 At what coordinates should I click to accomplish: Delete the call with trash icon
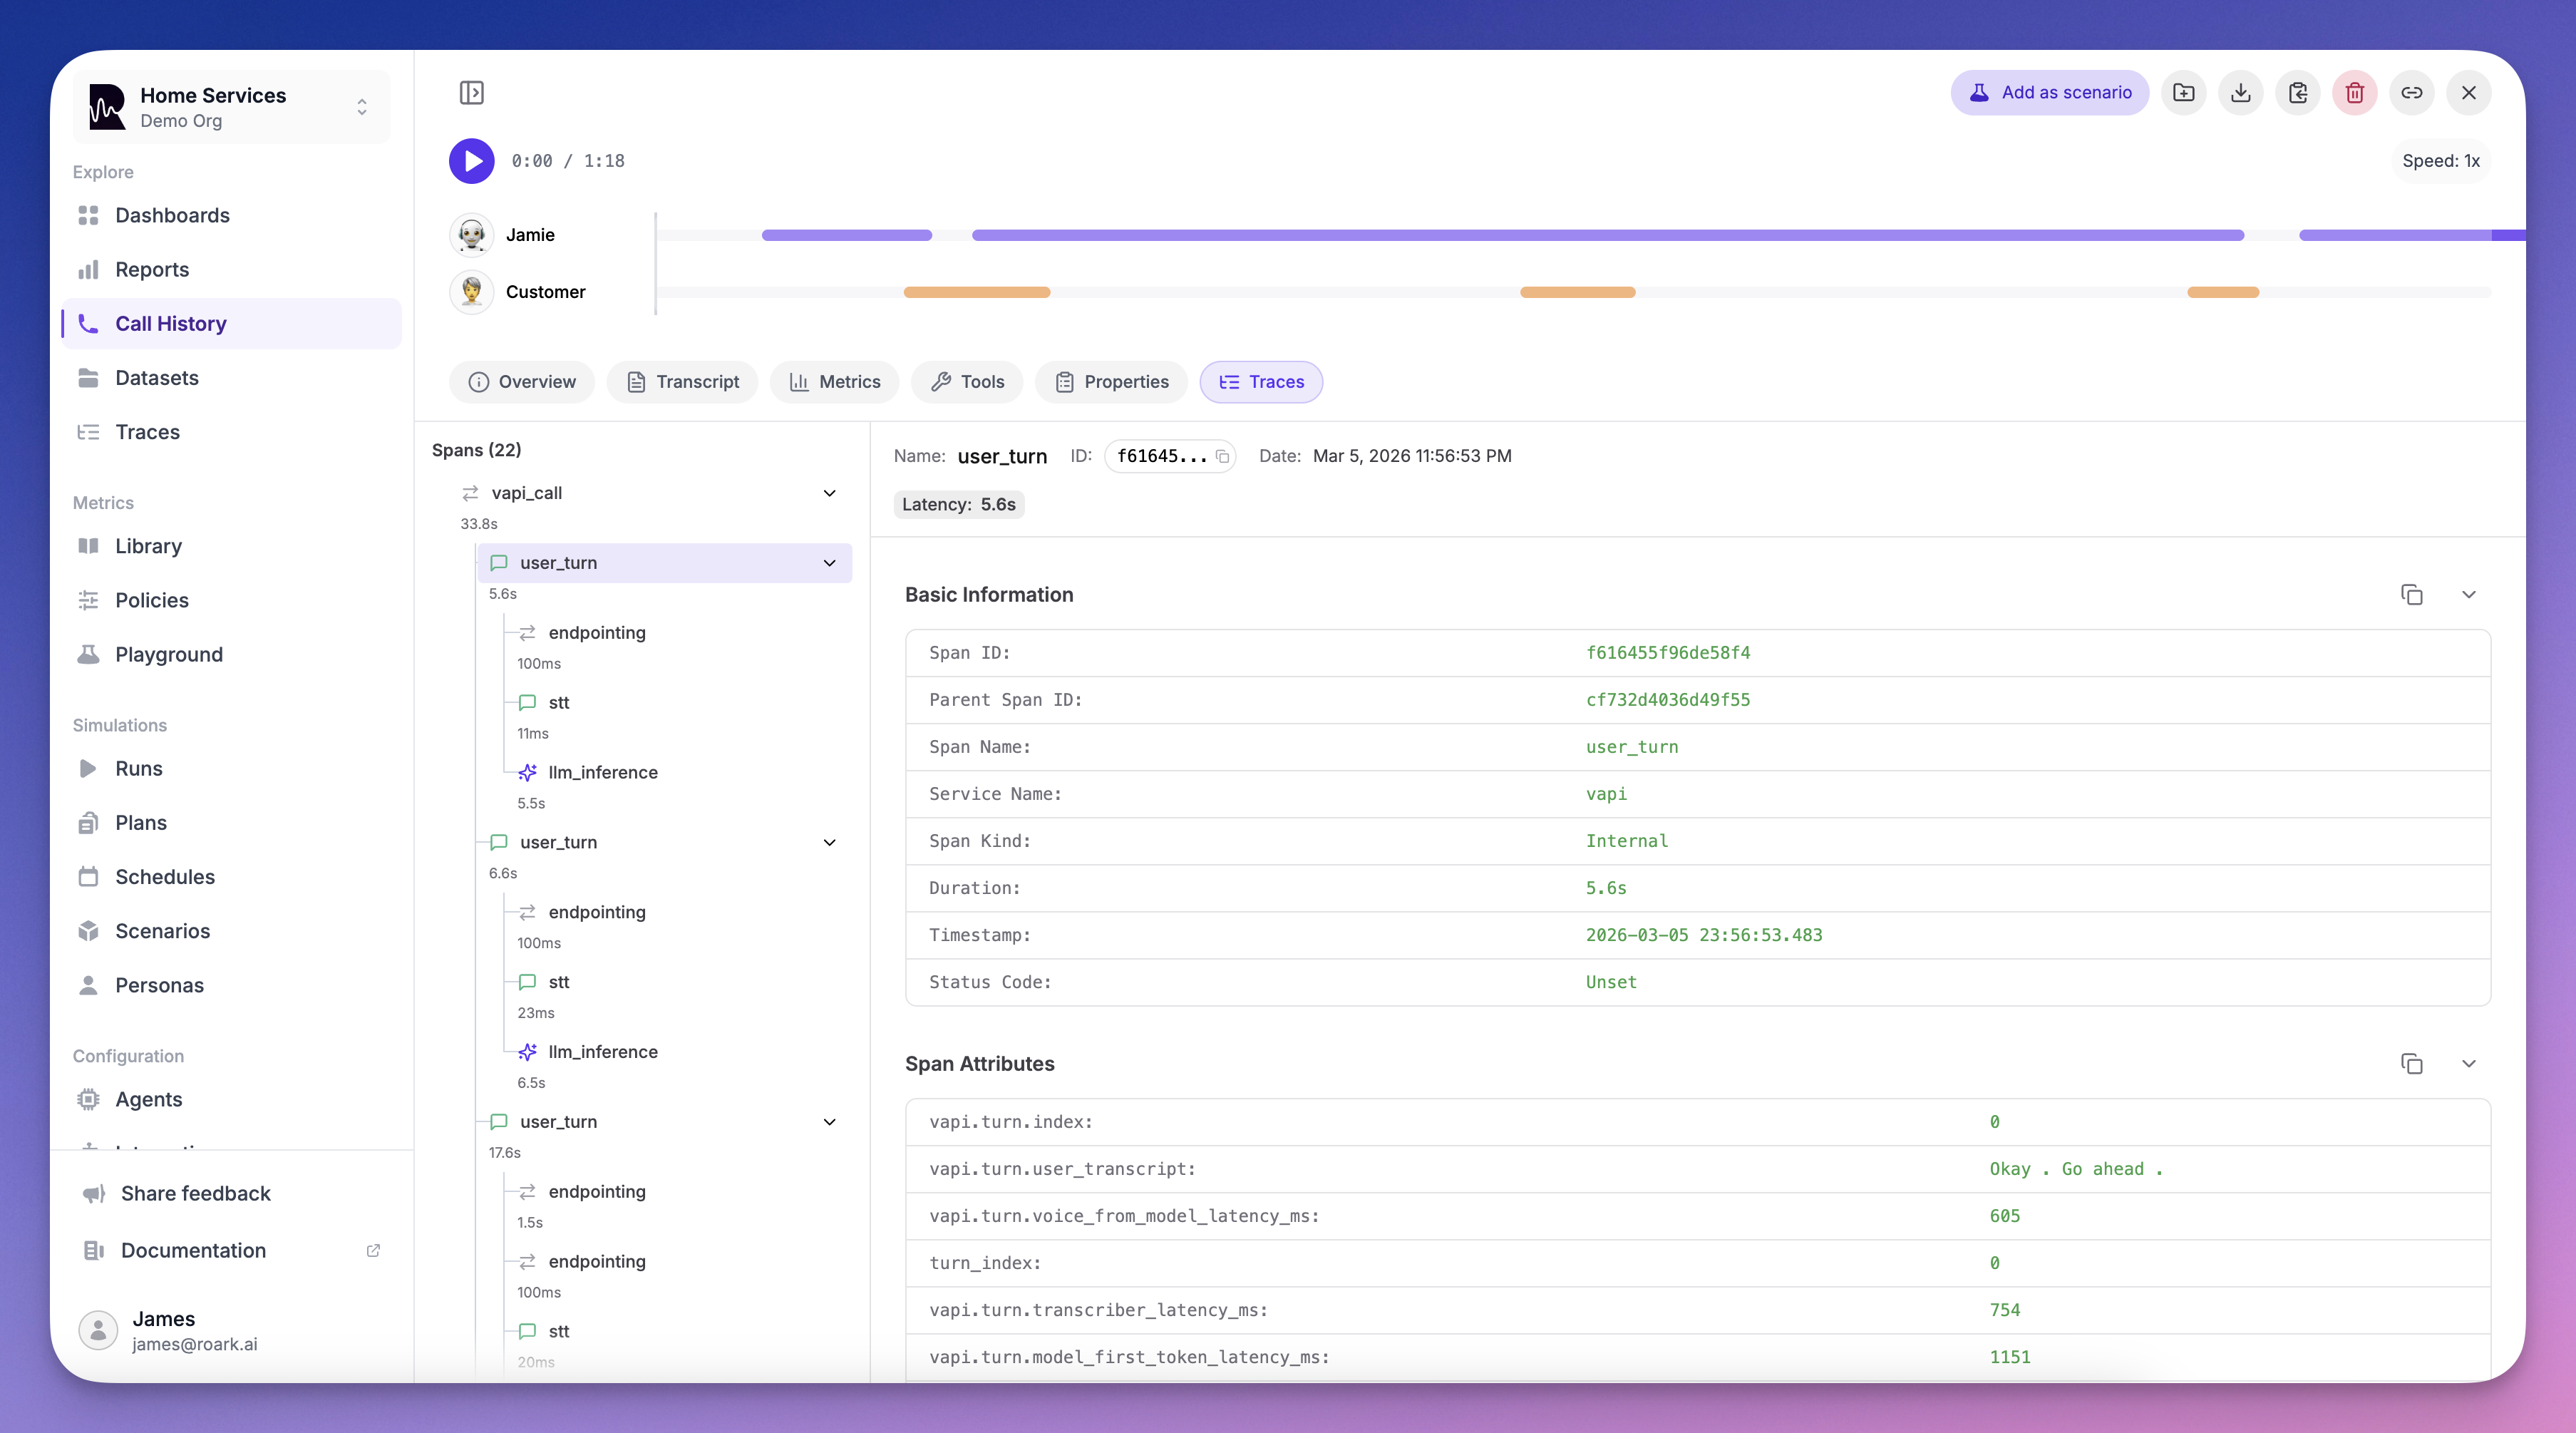pos(2355,93)
